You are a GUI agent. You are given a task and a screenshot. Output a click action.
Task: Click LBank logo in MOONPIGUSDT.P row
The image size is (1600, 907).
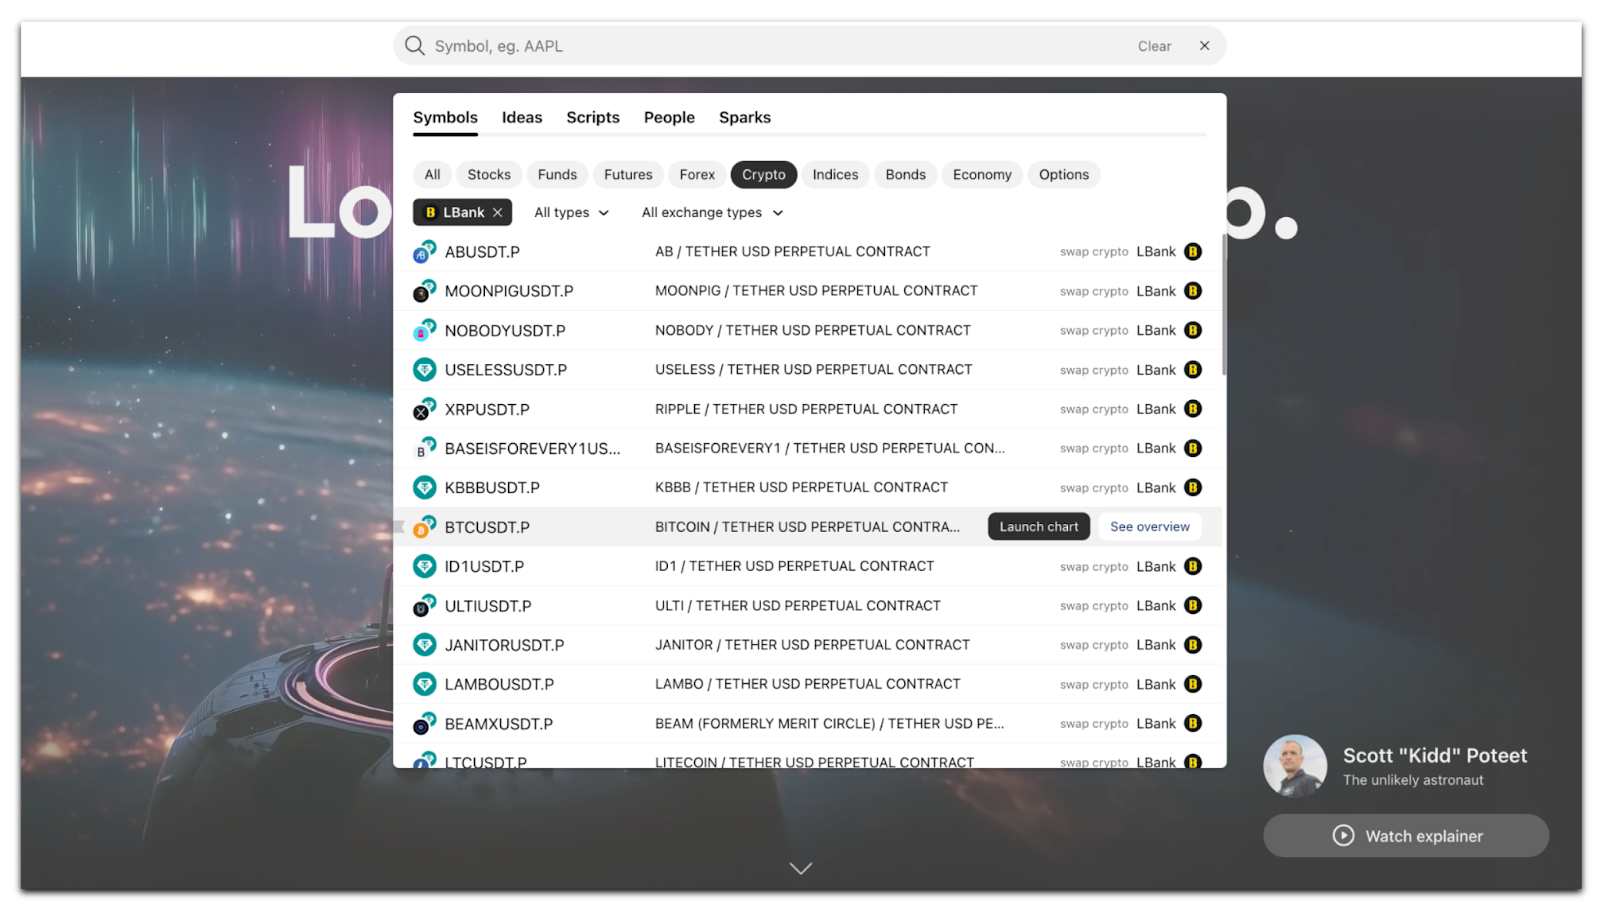tap(1193, 291)
